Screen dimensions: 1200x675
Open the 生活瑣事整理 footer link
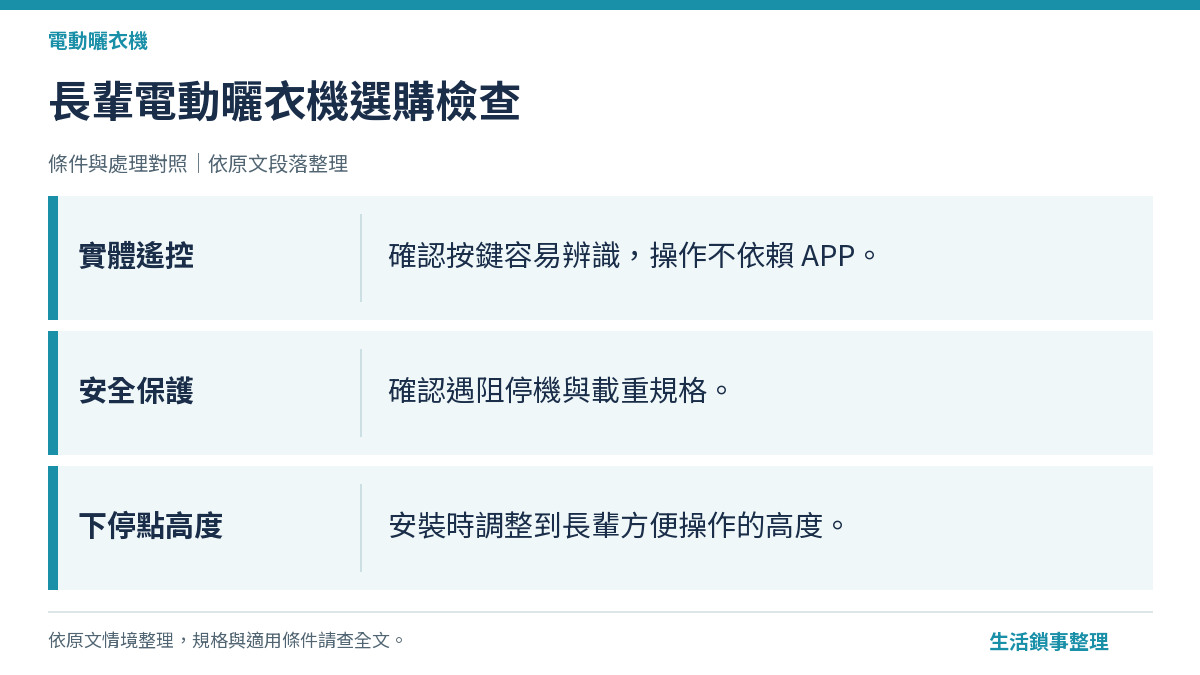[x=1049, y=642]
